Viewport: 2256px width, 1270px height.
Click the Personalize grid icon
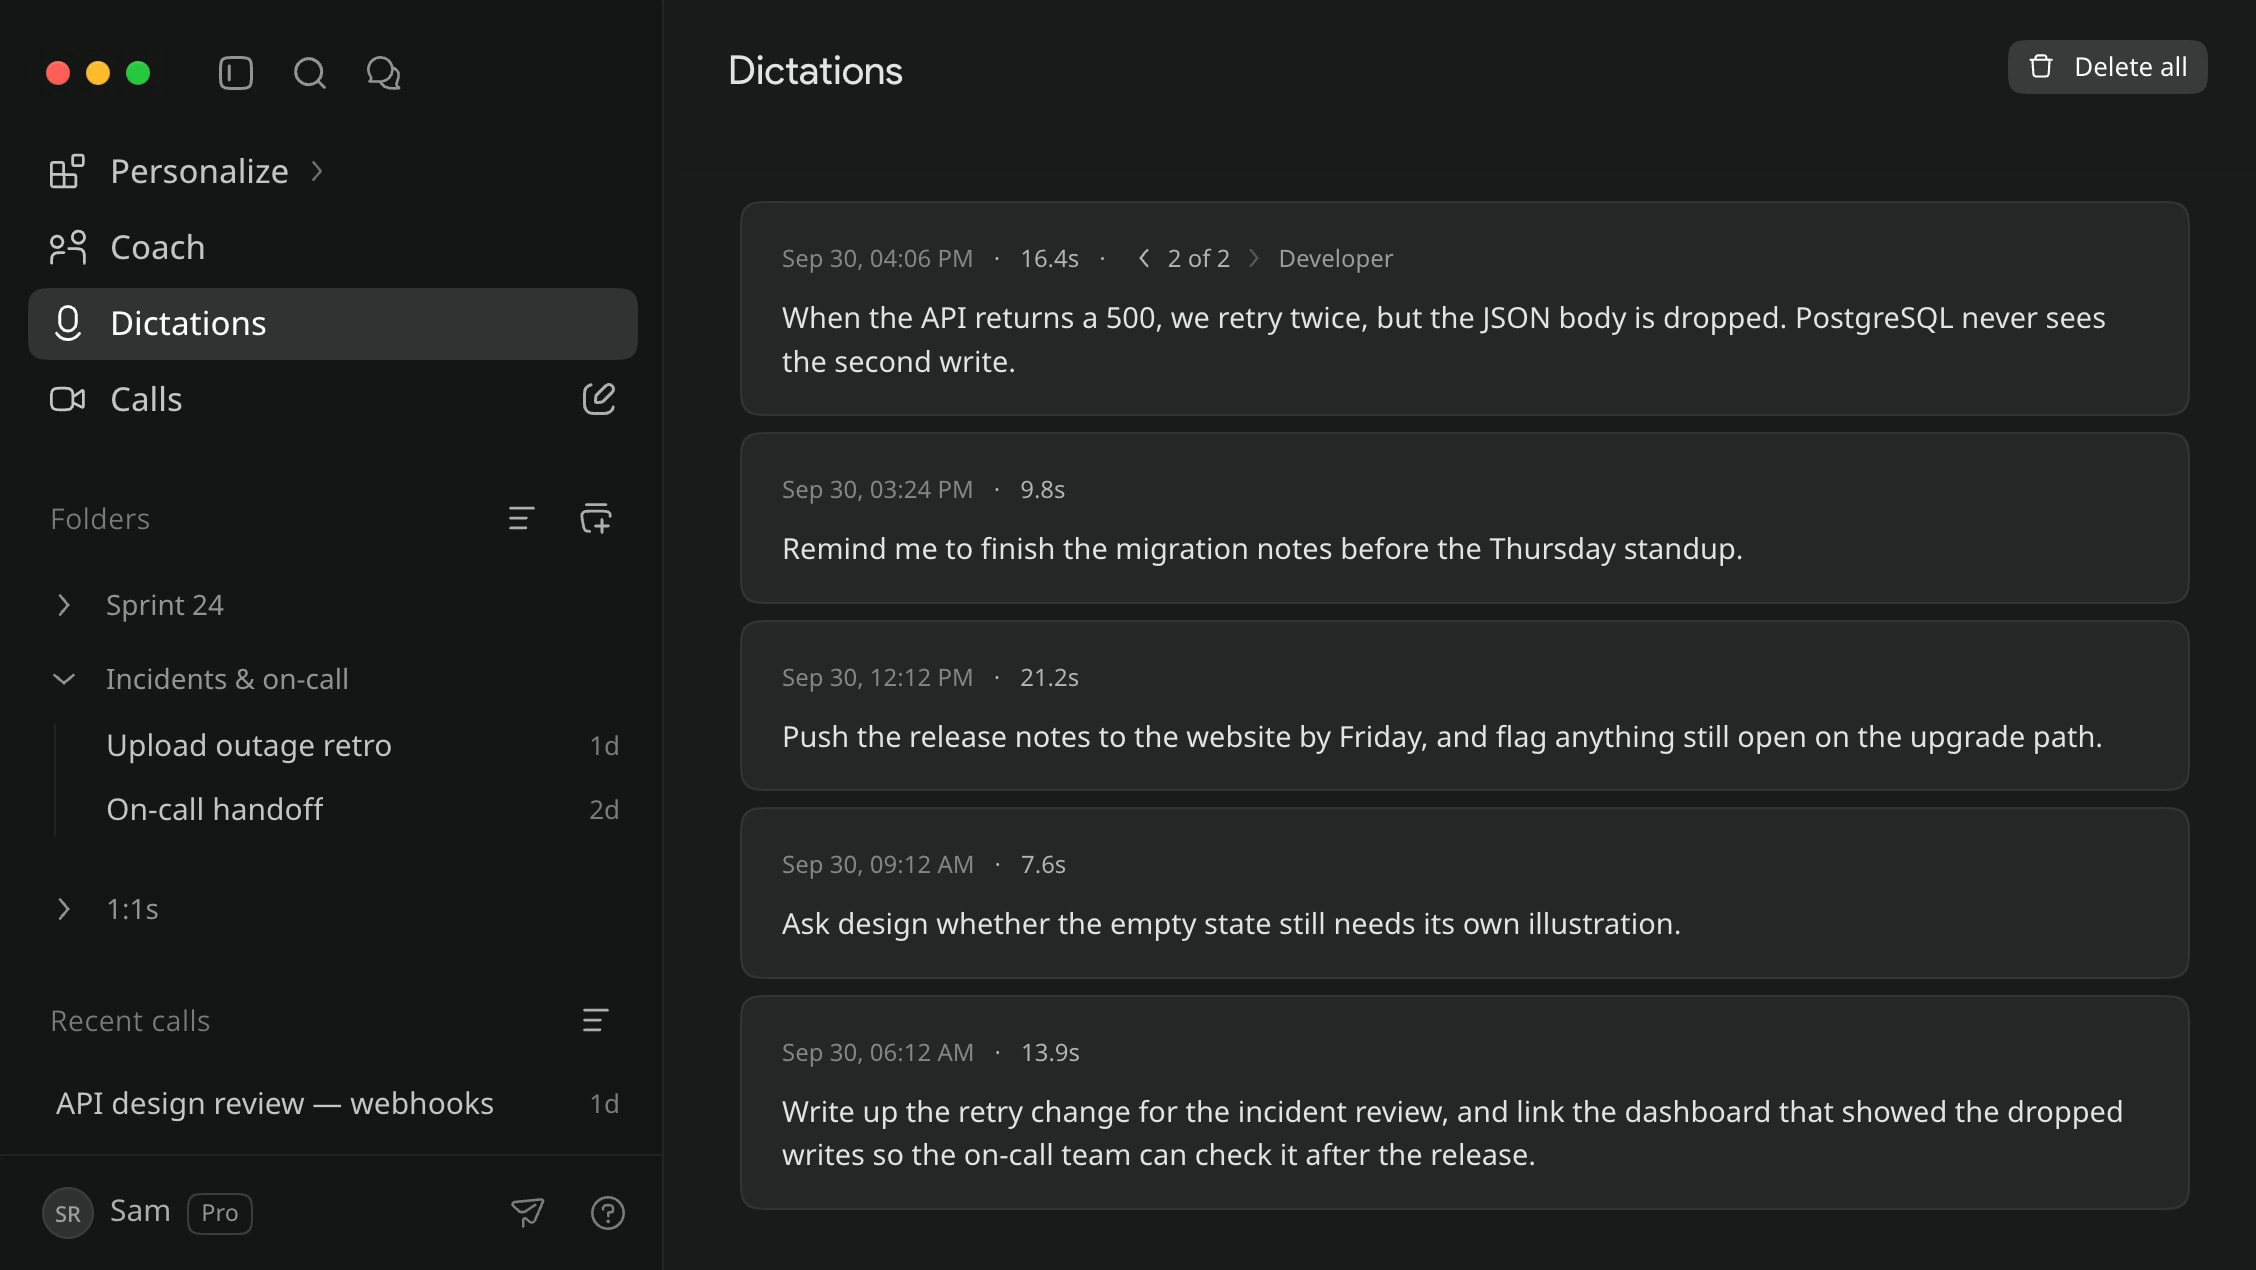coord(67,171)
